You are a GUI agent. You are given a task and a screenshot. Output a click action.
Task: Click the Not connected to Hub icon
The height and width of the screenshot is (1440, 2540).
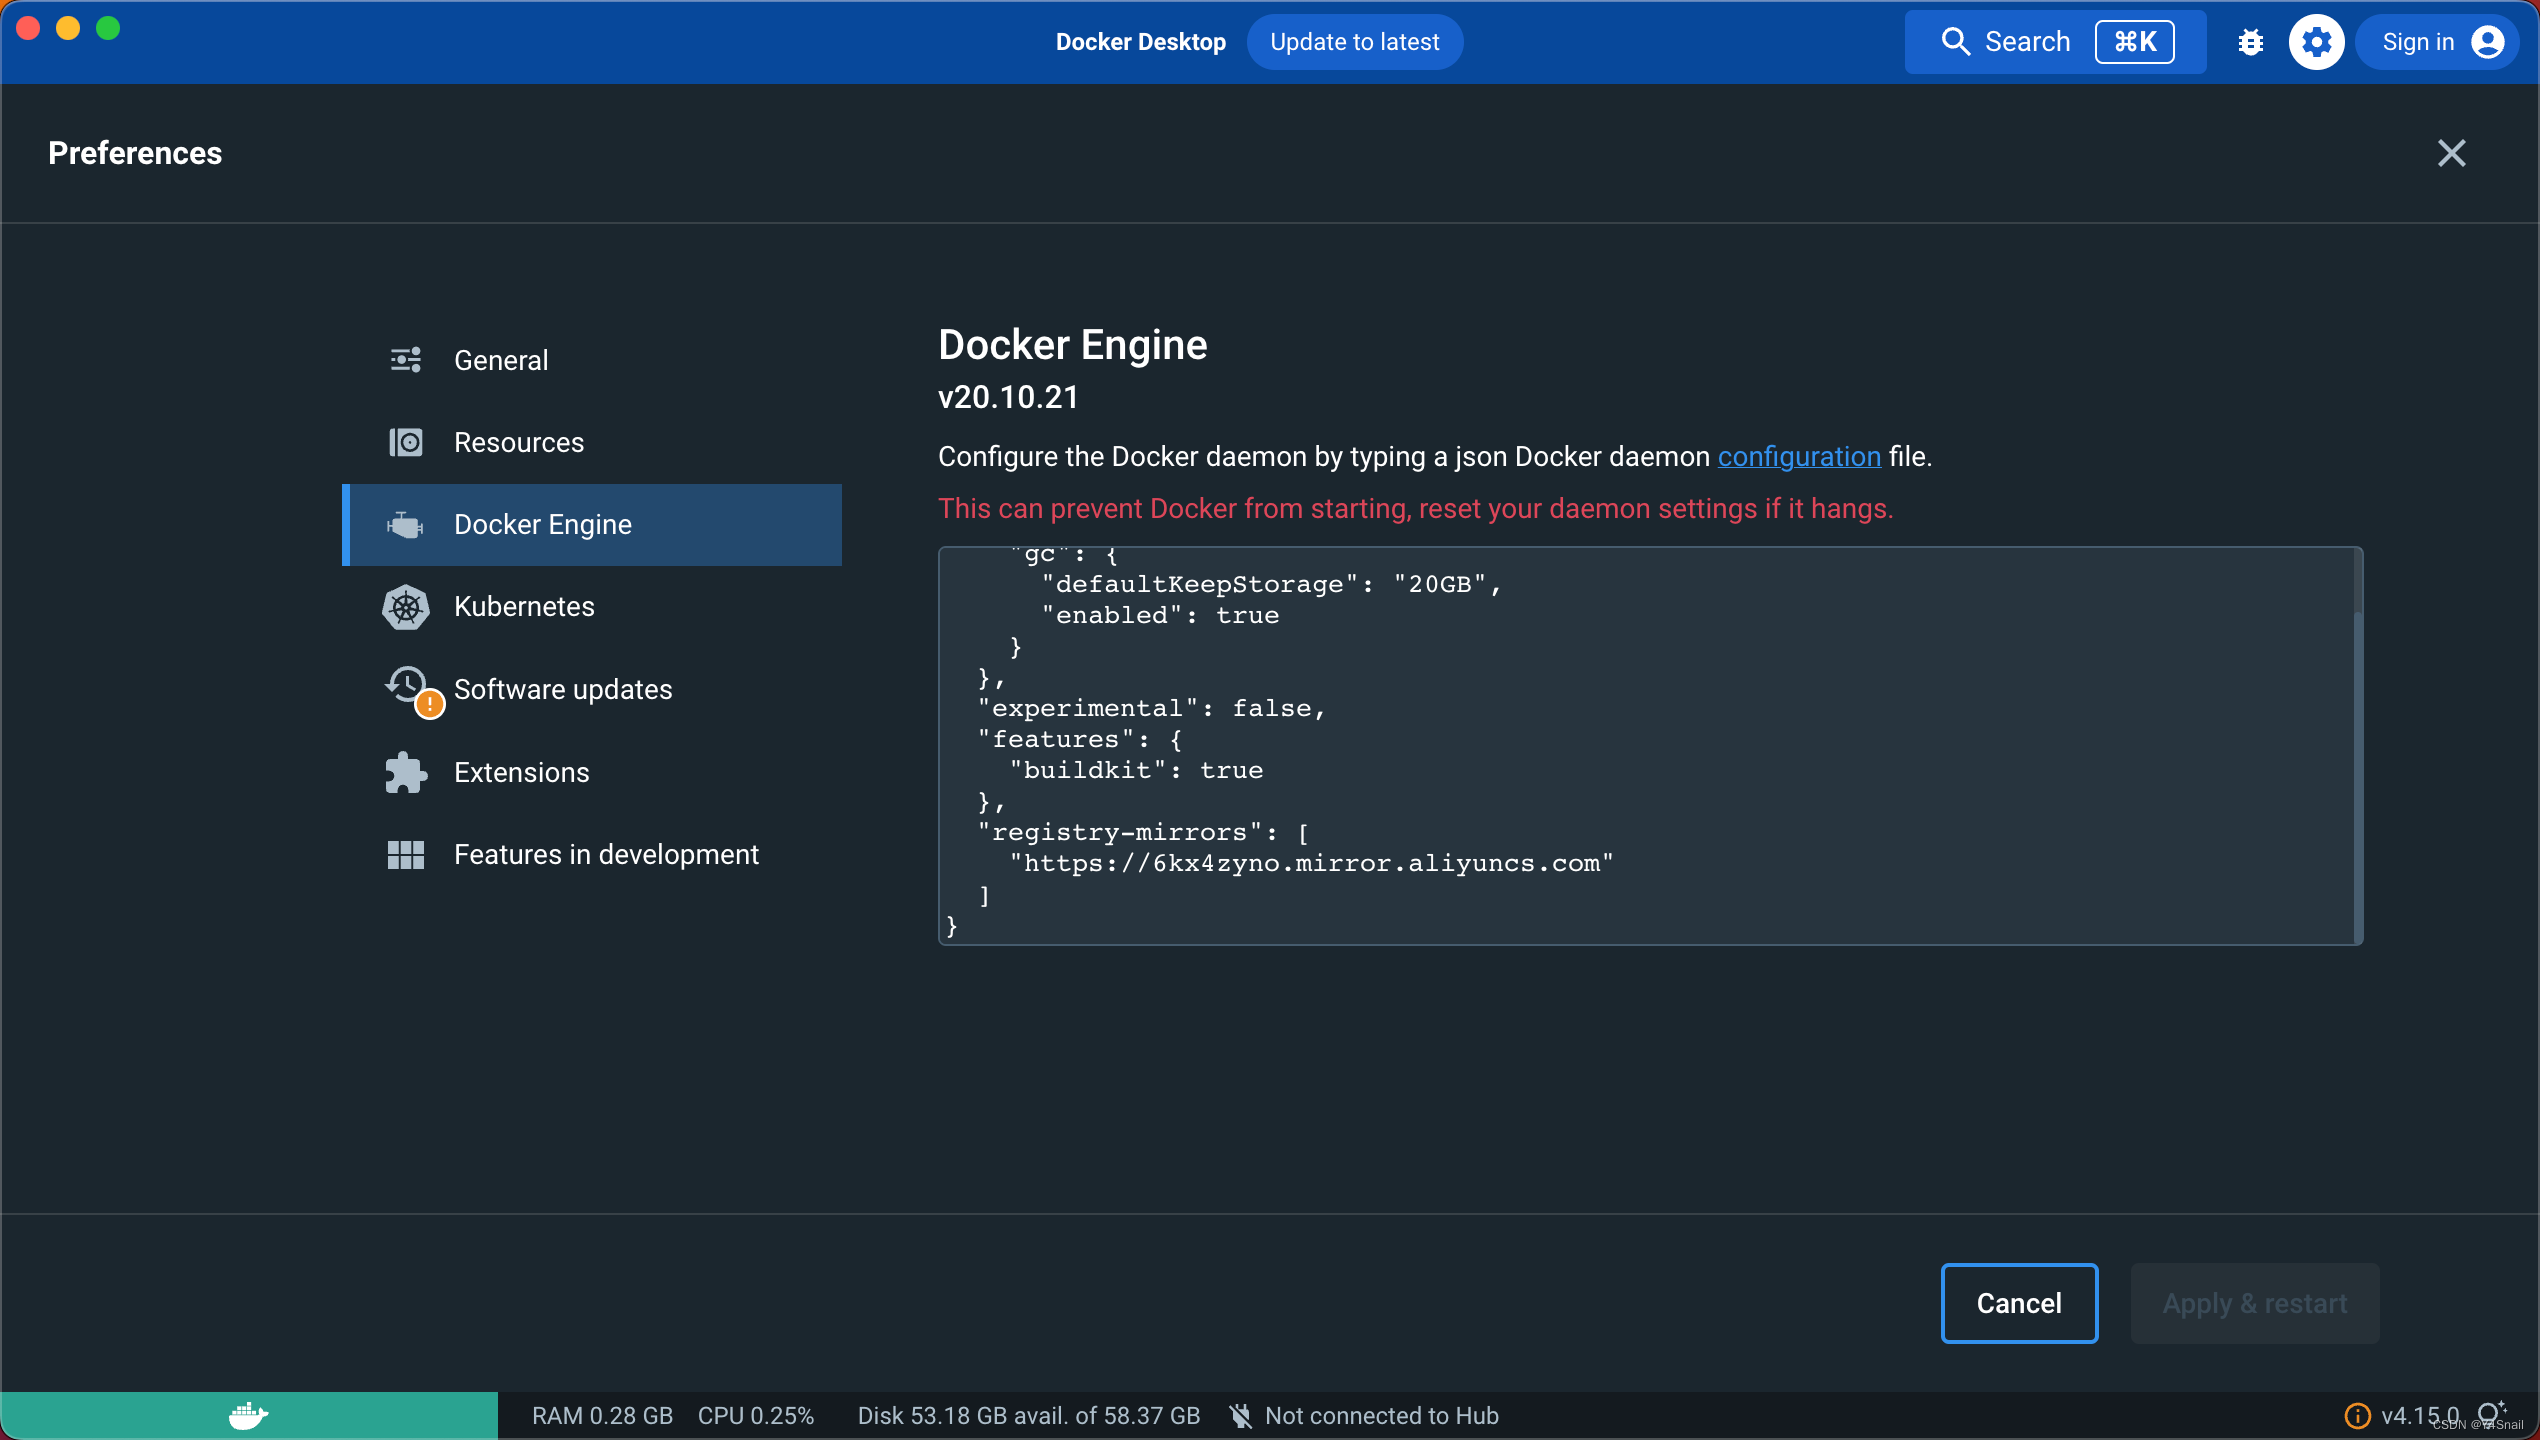tap(1241, 1415)
